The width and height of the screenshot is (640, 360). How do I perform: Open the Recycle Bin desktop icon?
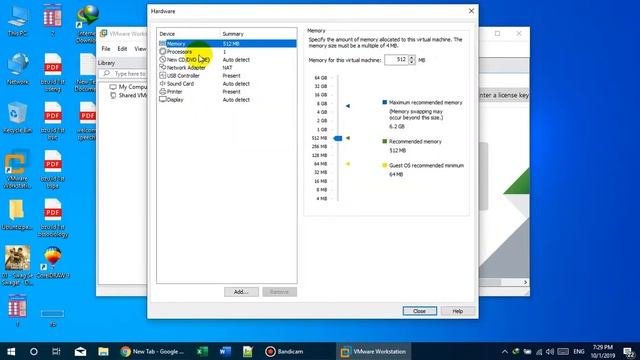click(18, 118)
